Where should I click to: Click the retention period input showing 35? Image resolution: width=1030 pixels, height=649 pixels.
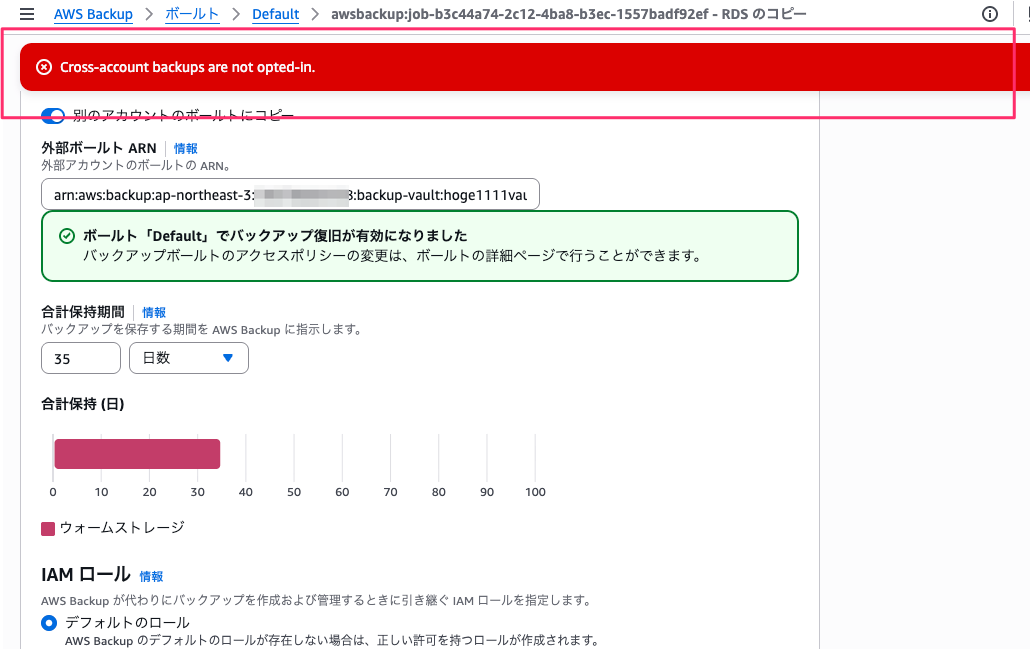click(x=80, y=358)
